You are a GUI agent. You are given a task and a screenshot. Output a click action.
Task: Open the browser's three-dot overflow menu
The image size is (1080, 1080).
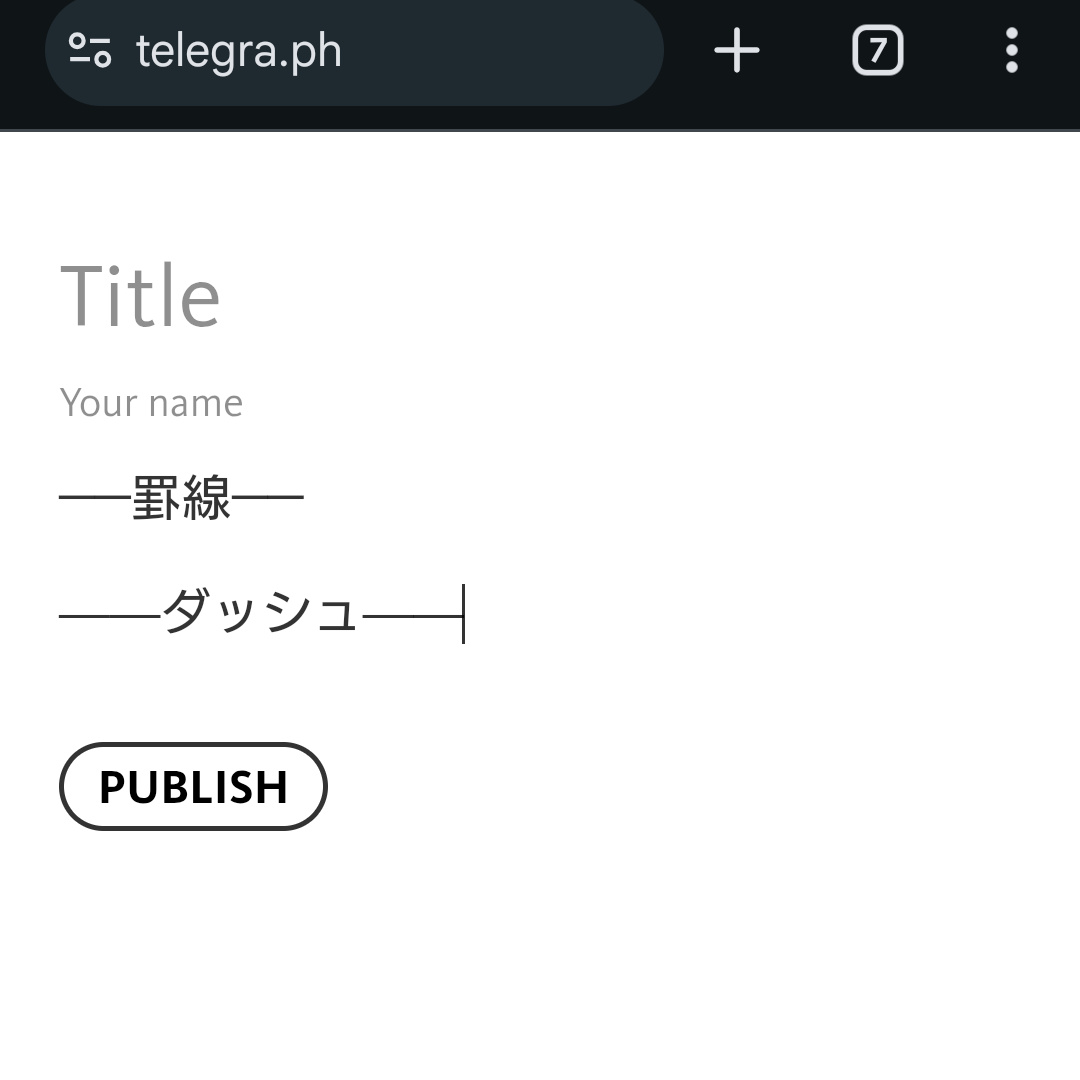pyautogui.click(x=1011, y=50)
